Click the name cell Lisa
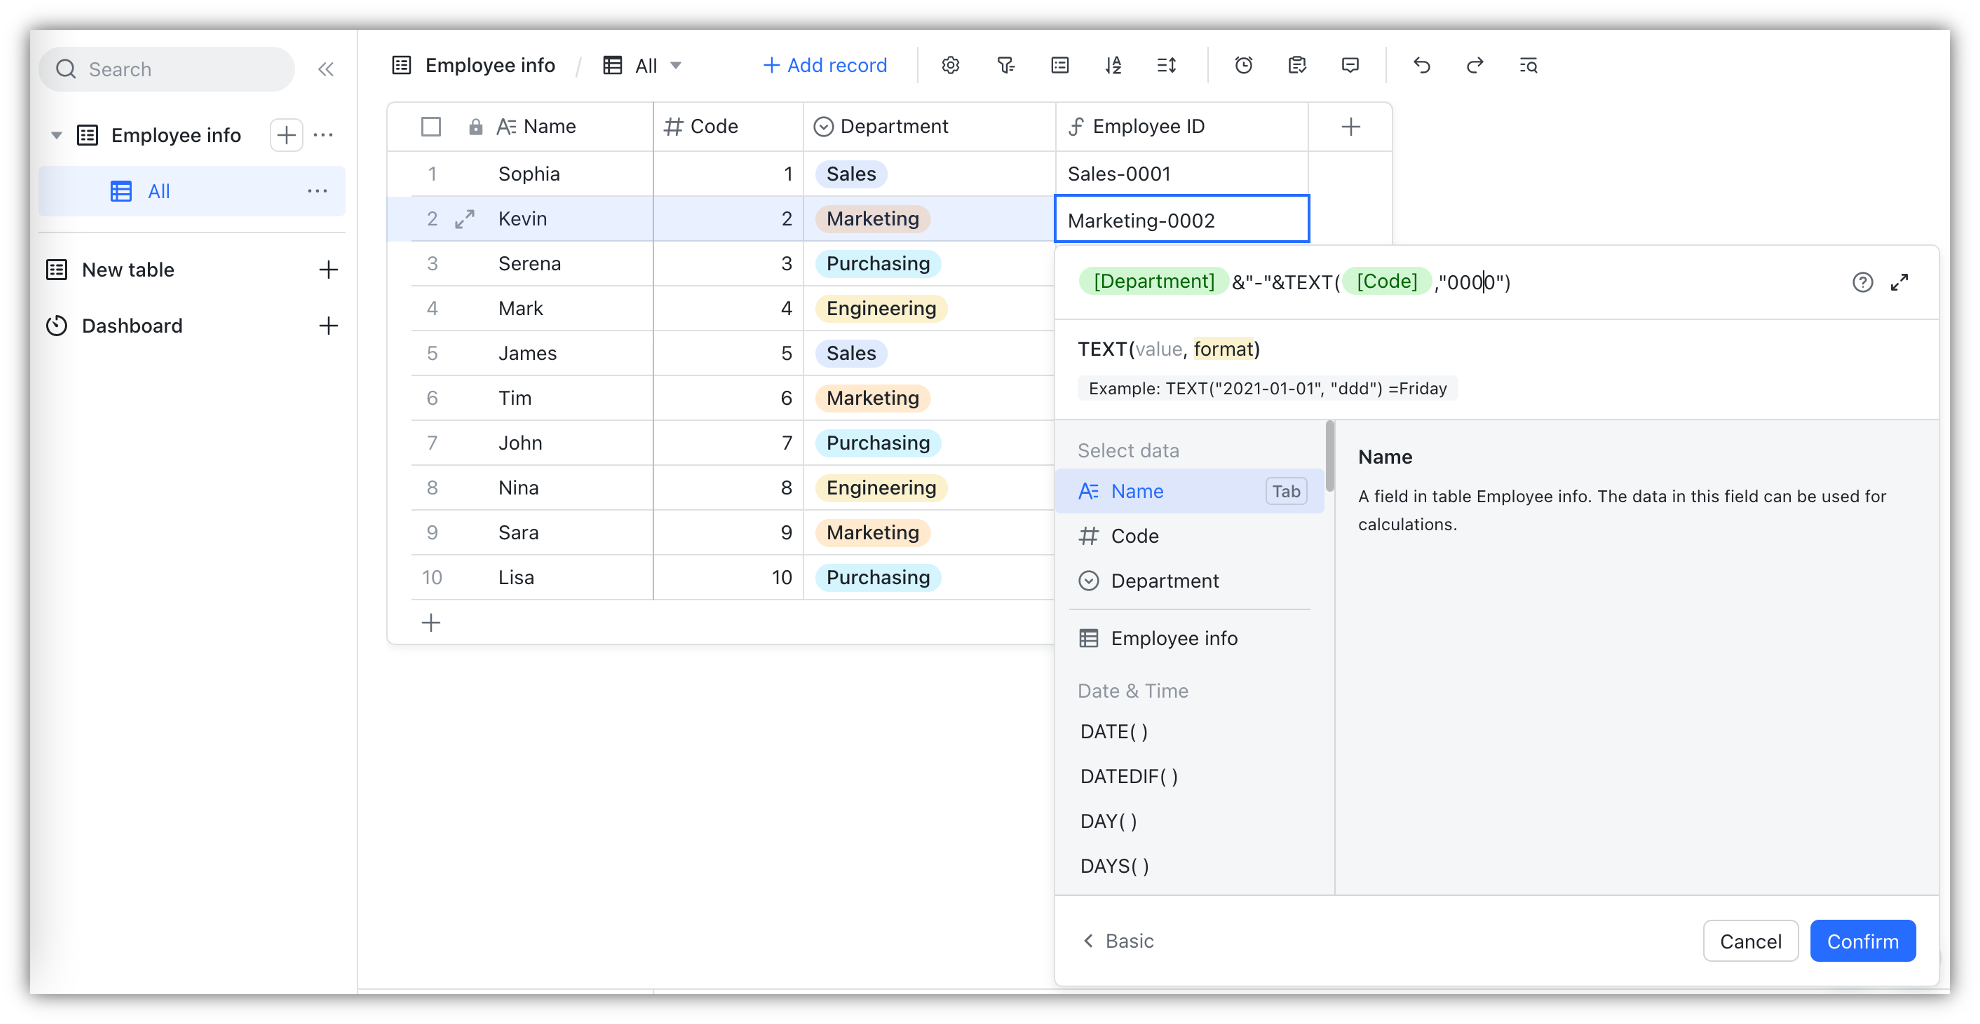The width and height of the screenshot is (1980, 1024). [516, 578]
